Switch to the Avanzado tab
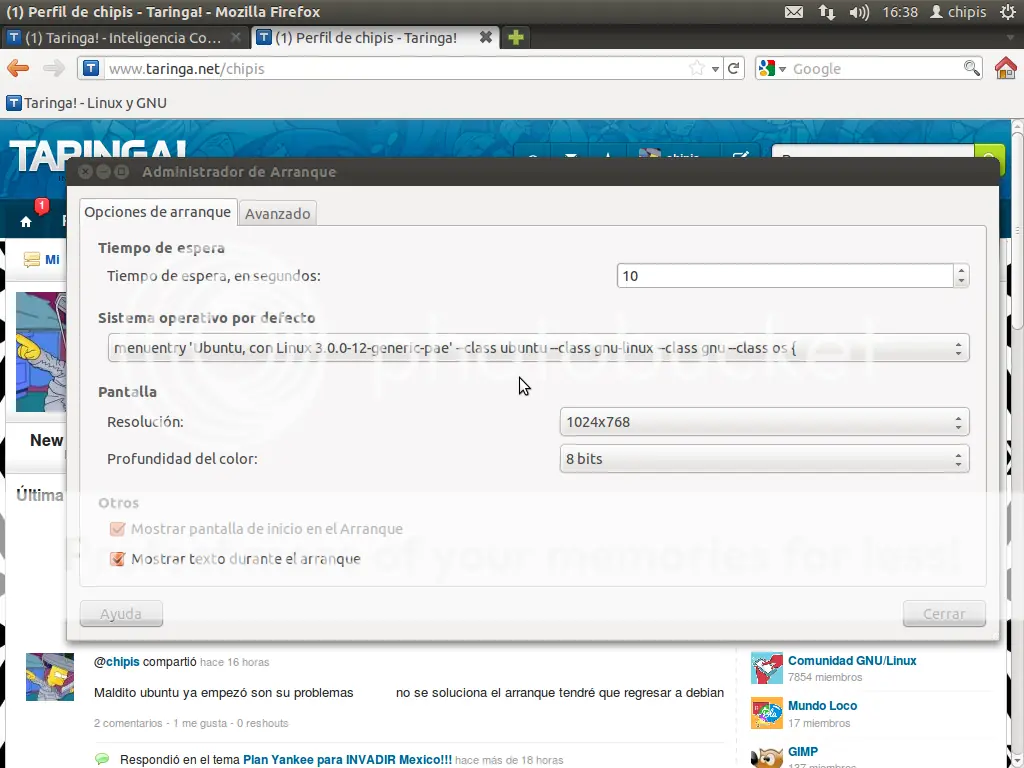The image size is (1024, 768). click(278, 214)
